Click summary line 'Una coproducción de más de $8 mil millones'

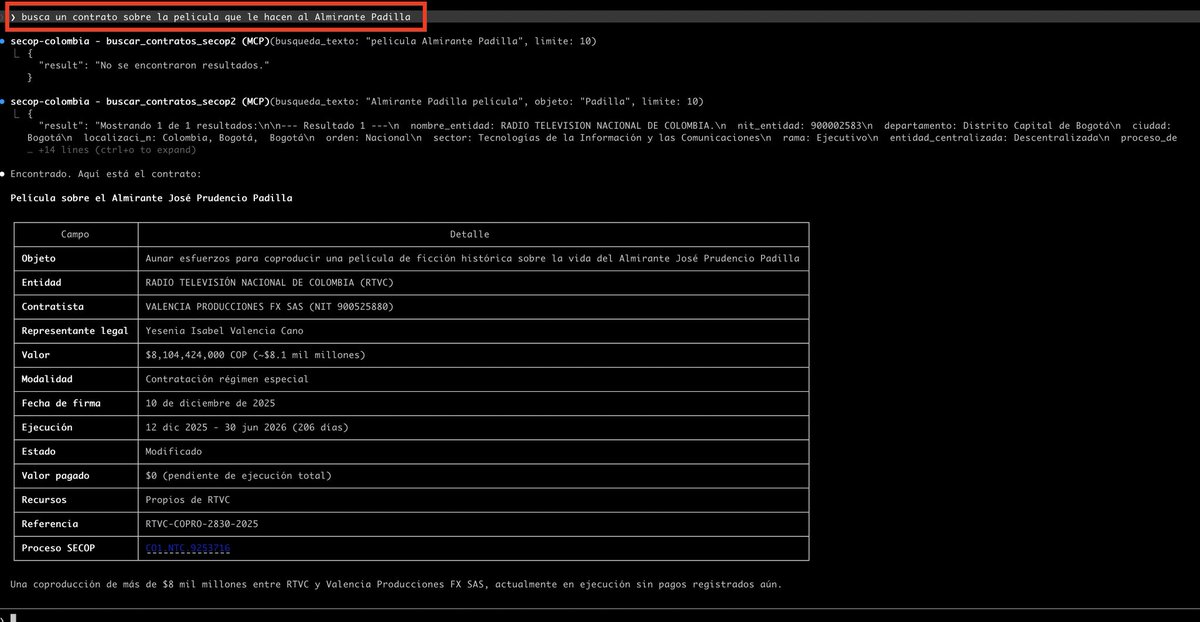(396, 584)
